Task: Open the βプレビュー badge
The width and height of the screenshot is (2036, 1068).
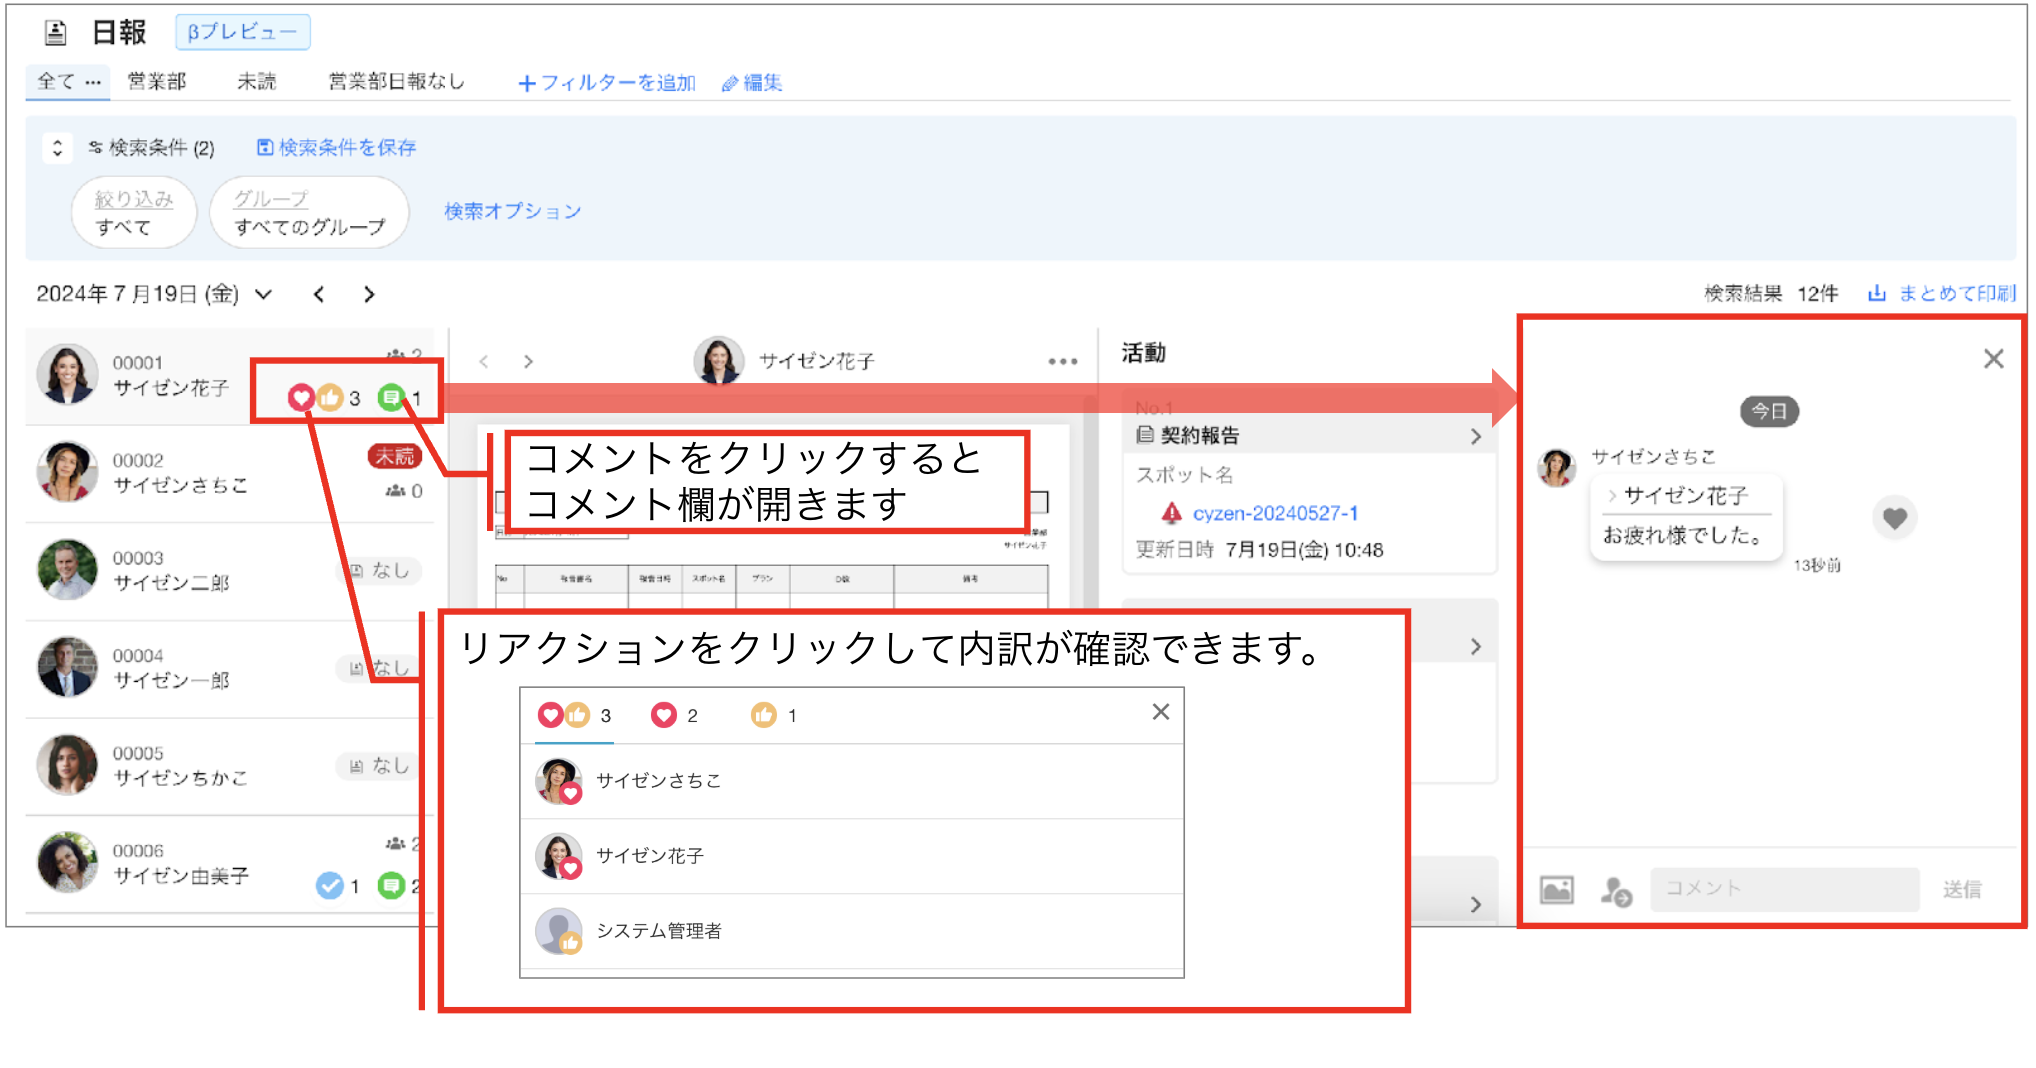Action: click(243, 32)
